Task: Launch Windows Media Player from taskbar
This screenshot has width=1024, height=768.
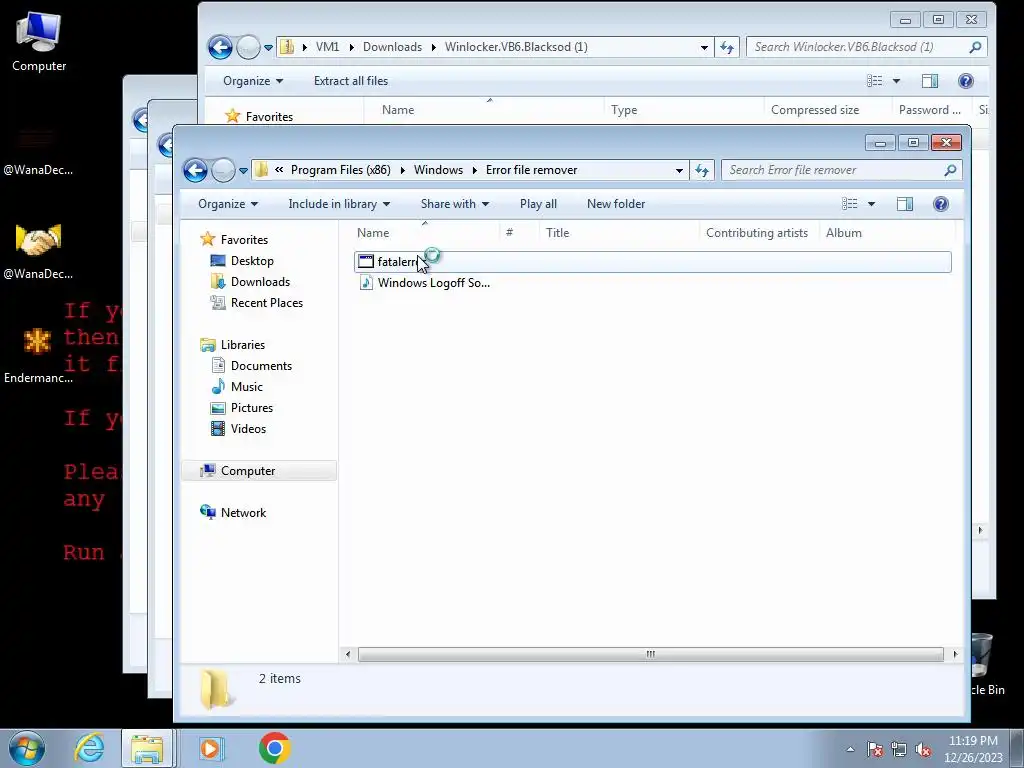Action: [210, 748]
